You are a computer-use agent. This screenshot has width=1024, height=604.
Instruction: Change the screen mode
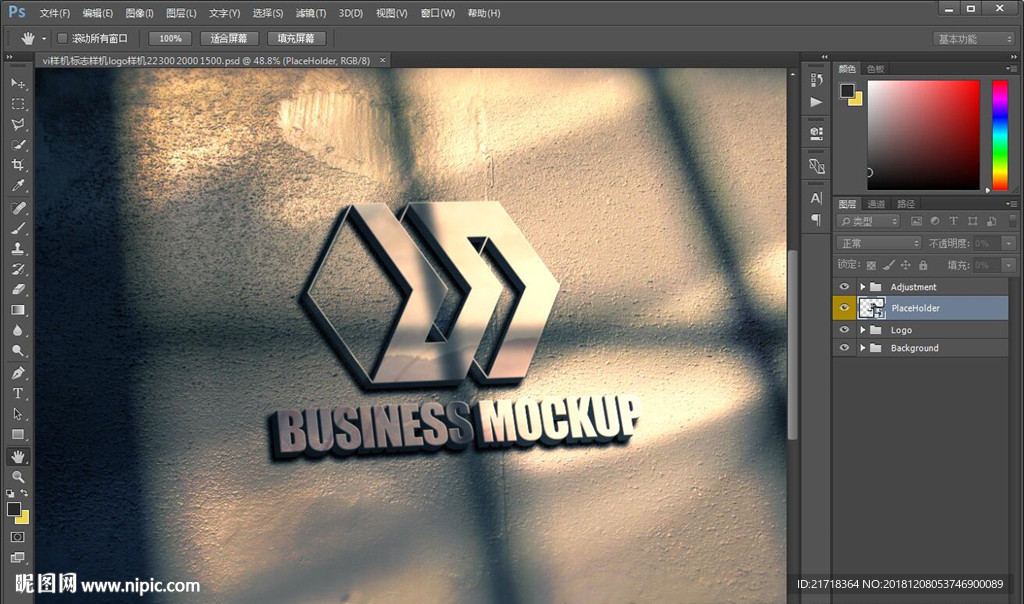(18, 557)
